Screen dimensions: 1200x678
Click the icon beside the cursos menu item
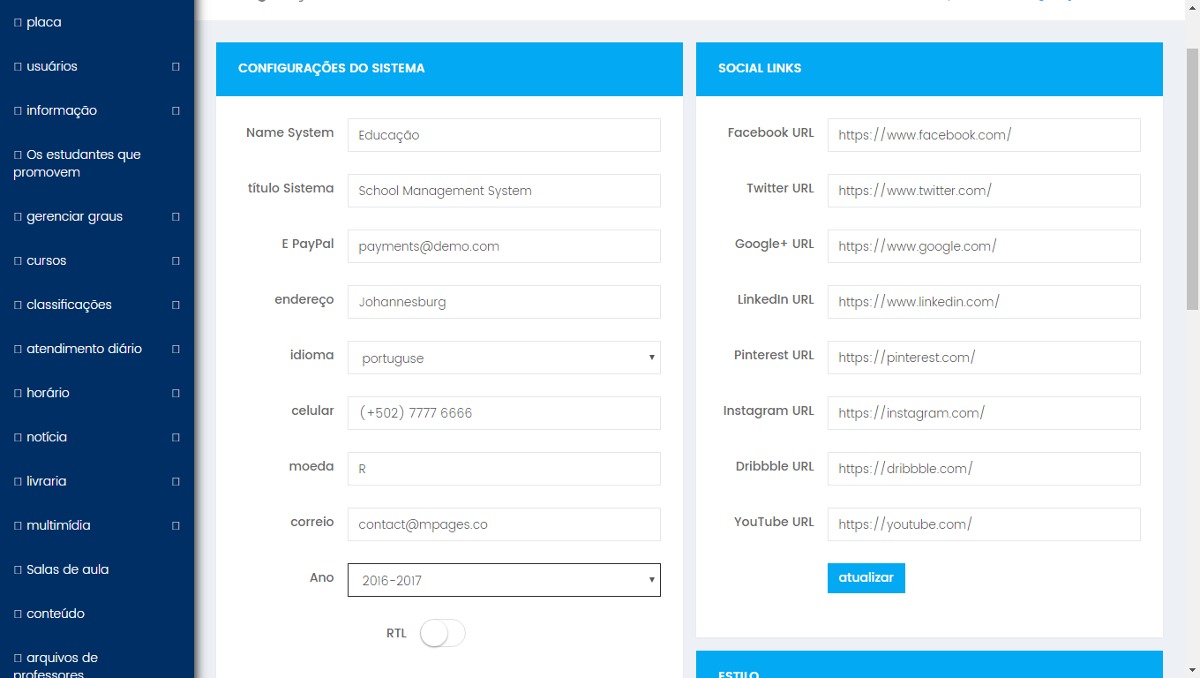point(18,261)
